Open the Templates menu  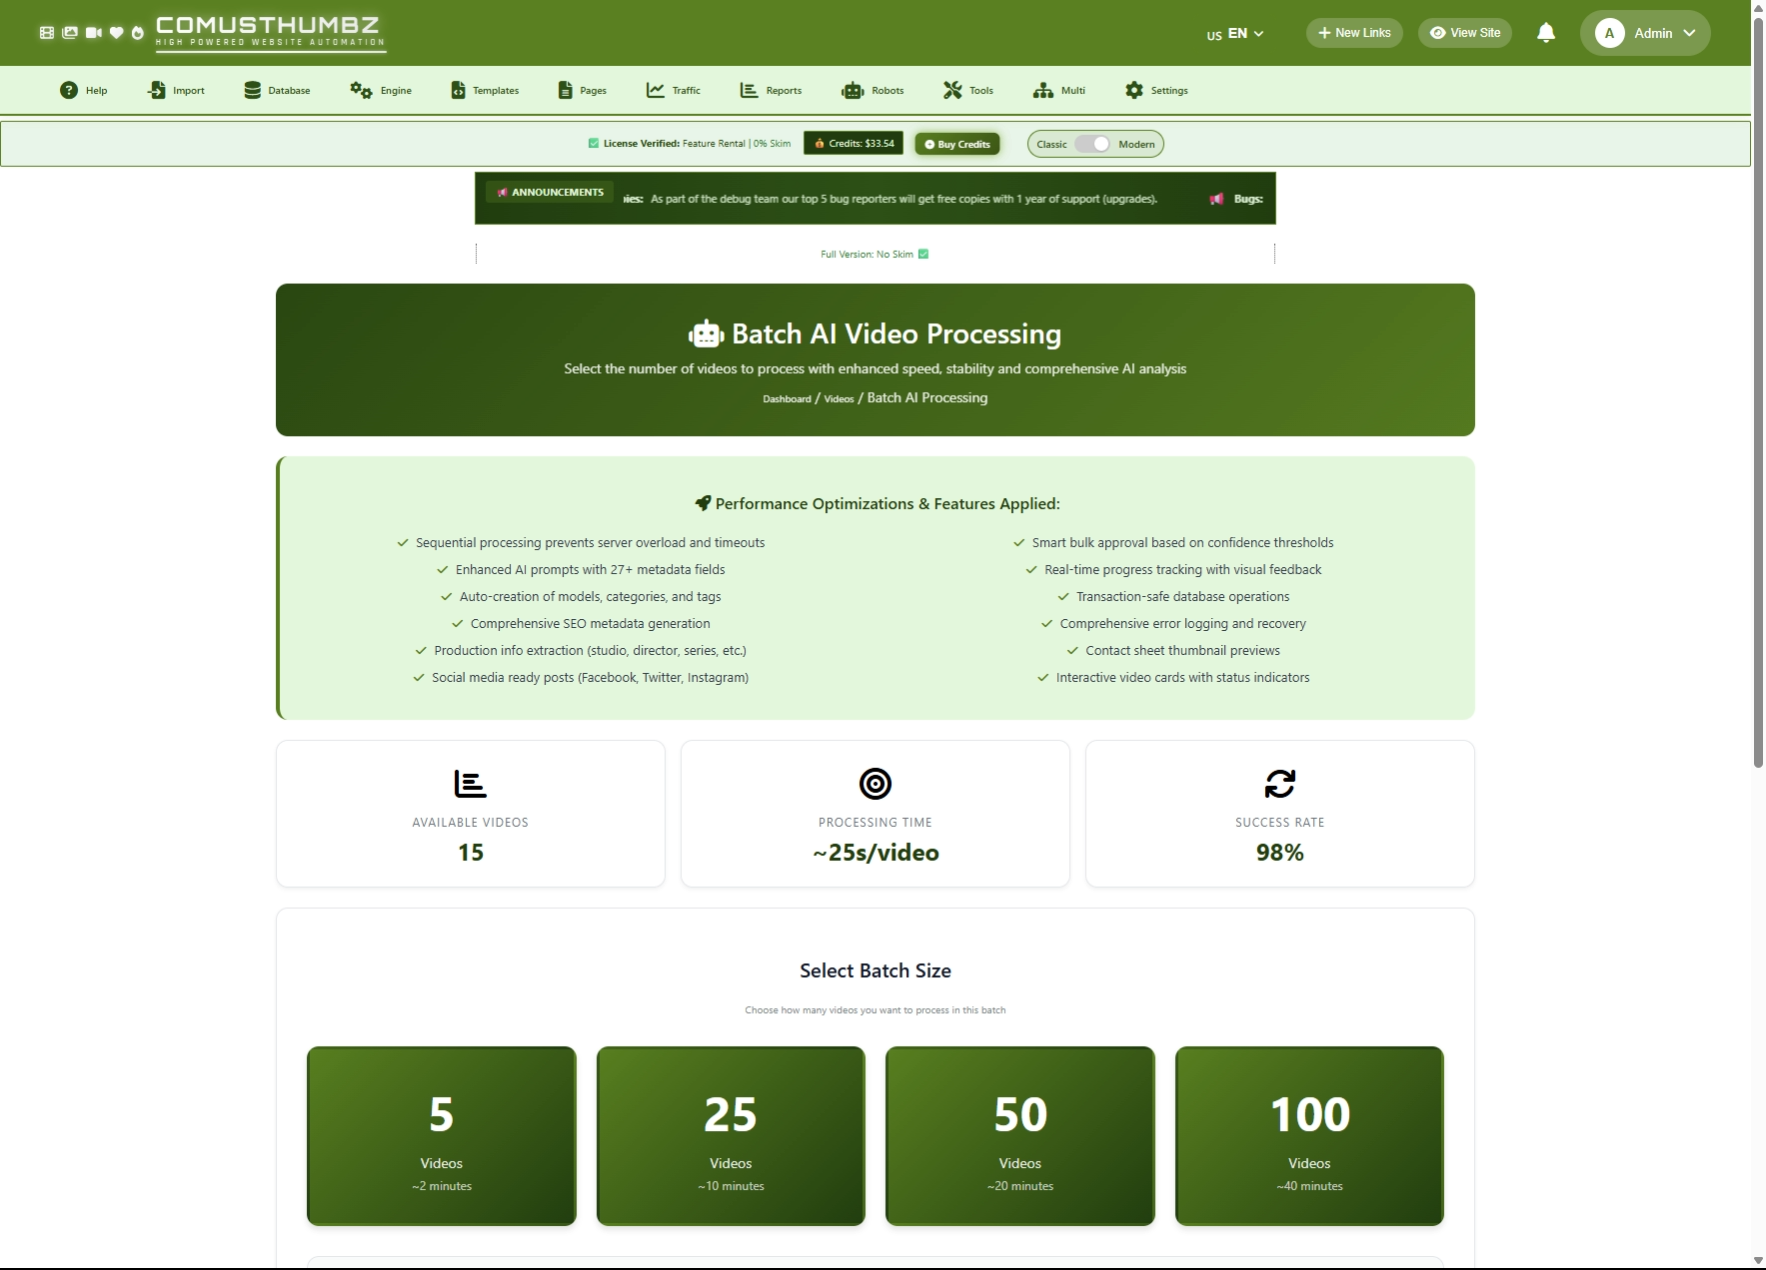485,91
